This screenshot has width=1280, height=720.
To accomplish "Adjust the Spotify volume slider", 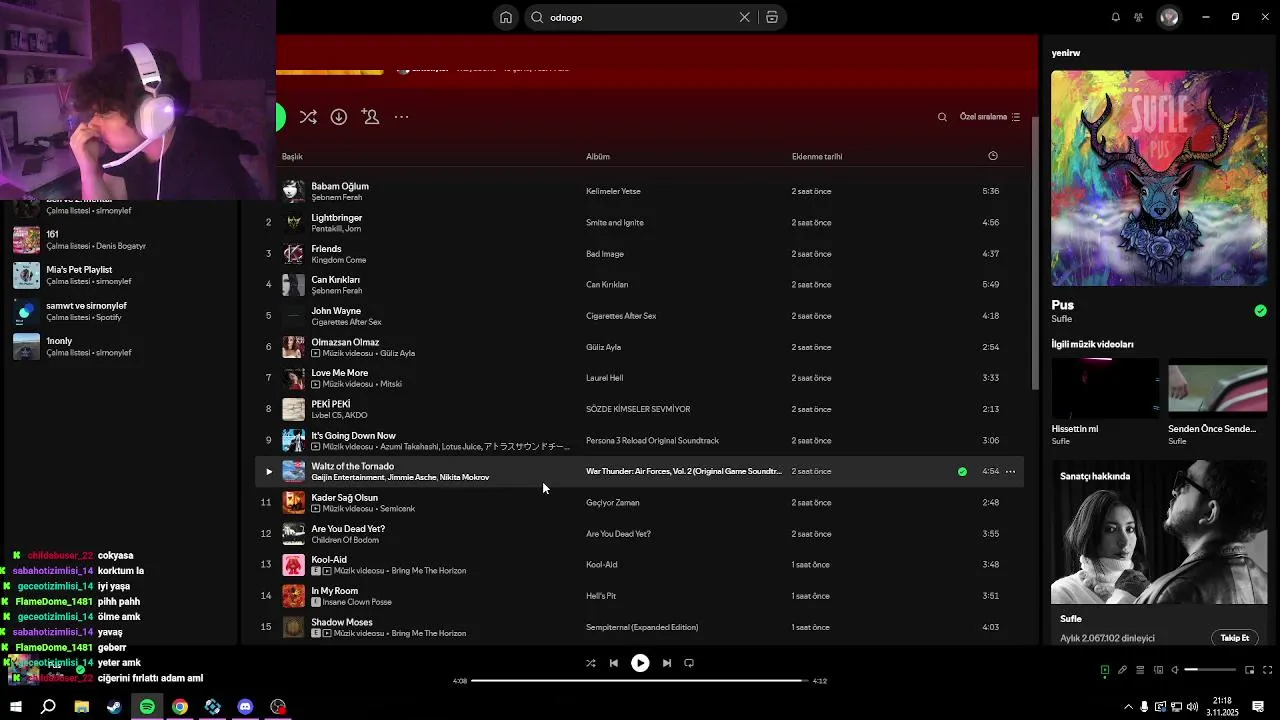I will point(1210,670).
